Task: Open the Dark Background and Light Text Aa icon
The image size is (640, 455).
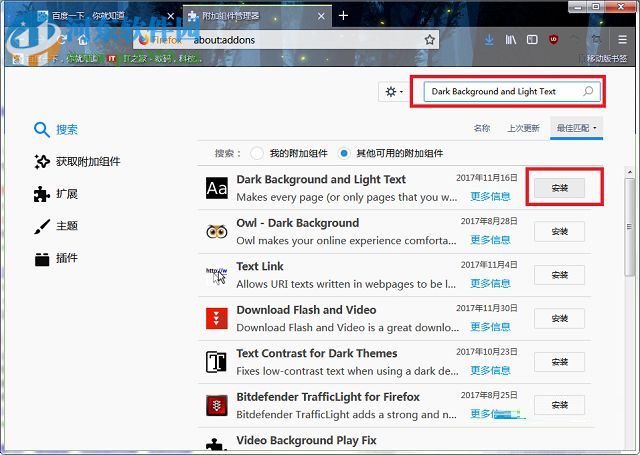Action: point(217,188)
